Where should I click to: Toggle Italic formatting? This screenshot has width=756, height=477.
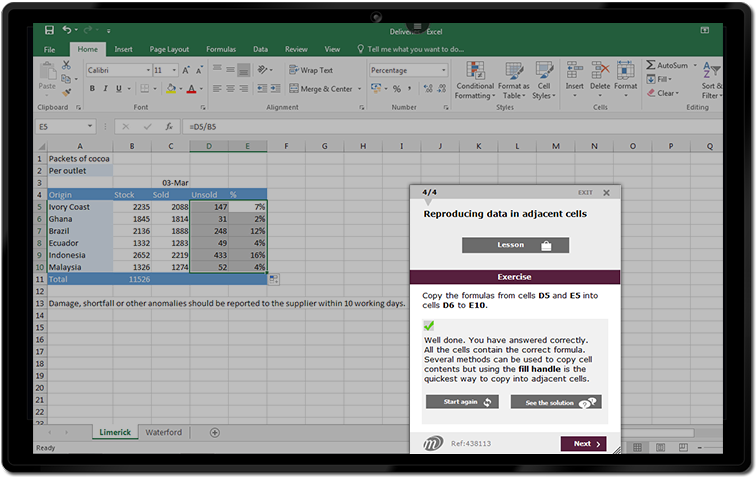tap(105, 88)
